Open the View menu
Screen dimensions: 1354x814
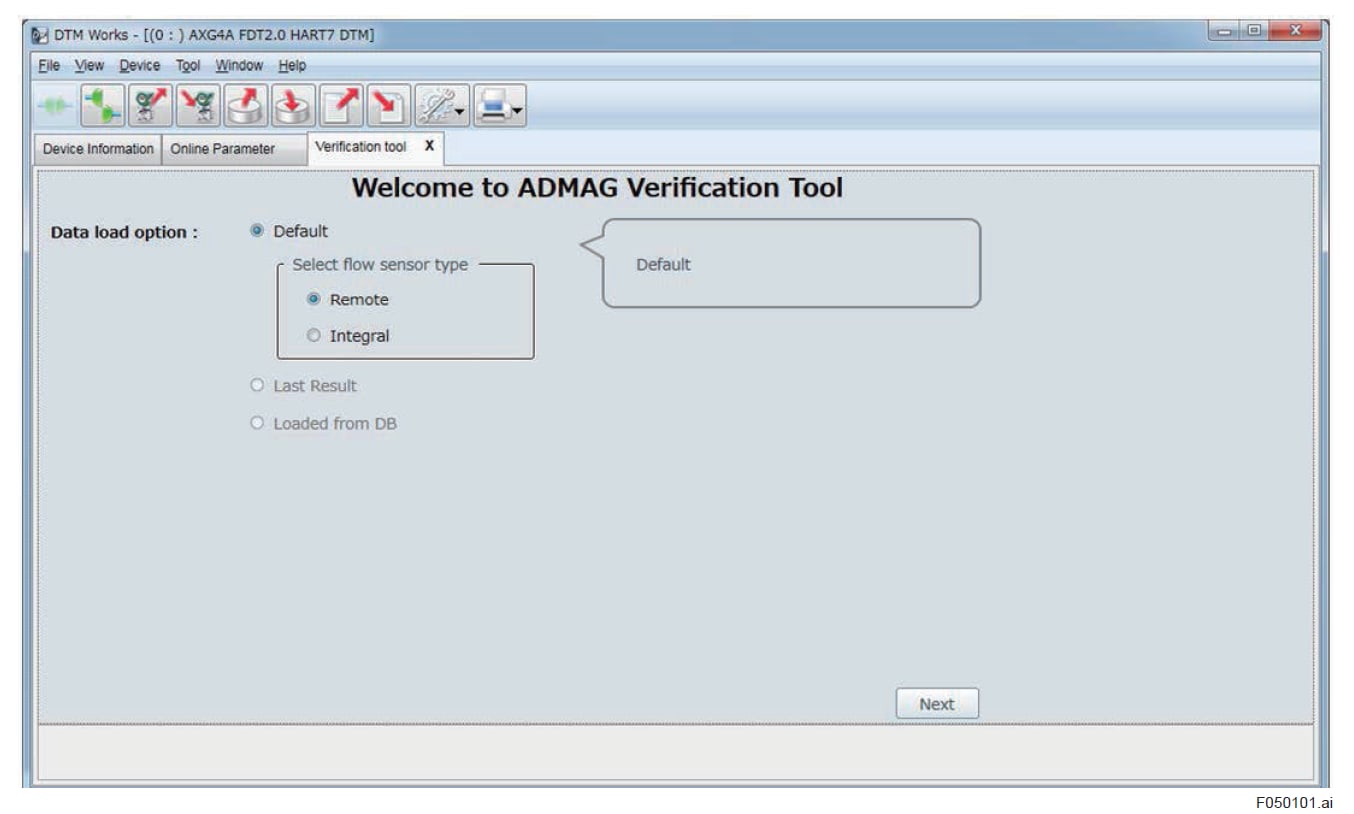coord(89,66)
